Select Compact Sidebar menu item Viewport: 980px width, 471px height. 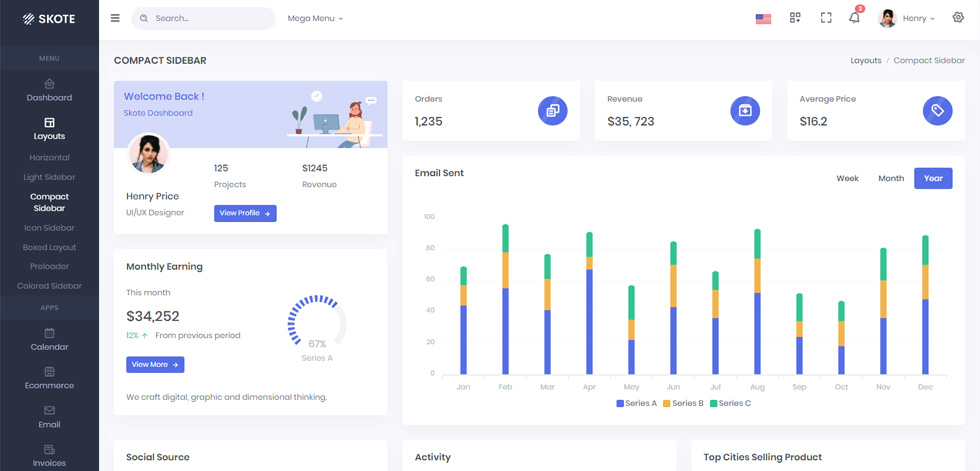coord(49,202)
